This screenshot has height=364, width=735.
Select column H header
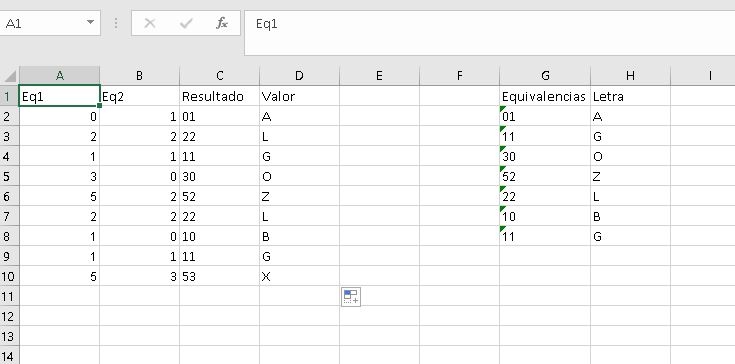(x=630, y=75)
